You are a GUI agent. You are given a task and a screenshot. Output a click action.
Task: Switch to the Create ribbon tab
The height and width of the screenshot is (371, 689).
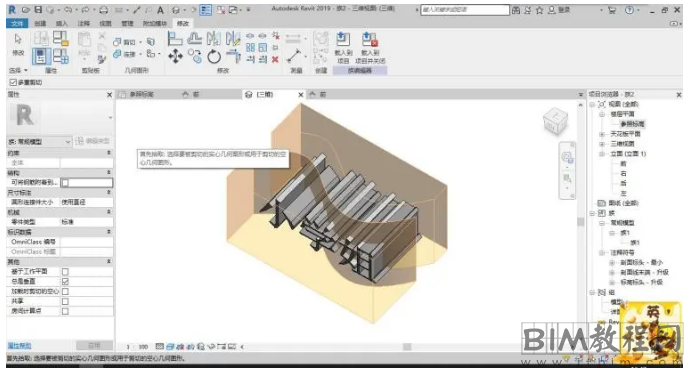coord(40,23)
